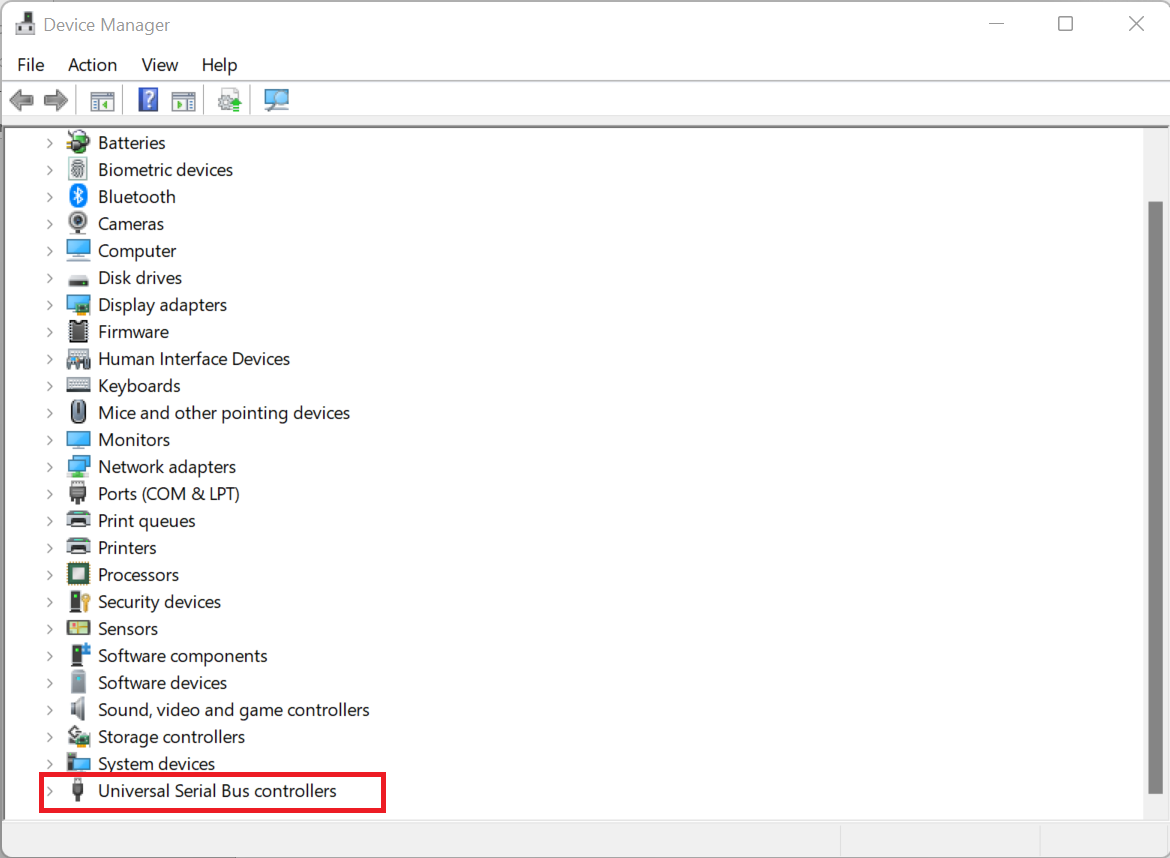Click the Processors chip icon
The height and width of the screenshot is (858, 1170).
(78, 575)
